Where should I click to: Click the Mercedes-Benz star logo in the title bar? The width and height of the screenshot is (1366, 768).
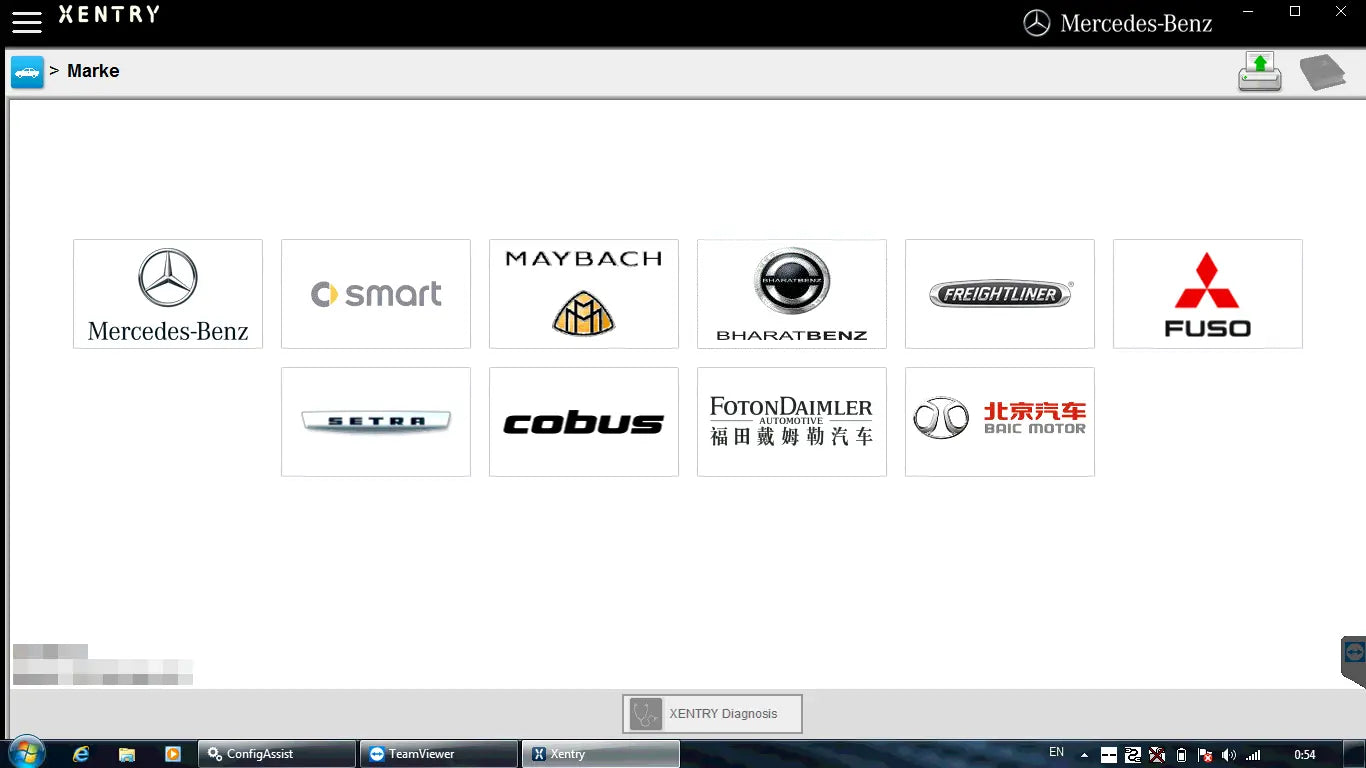point(1038,22)
